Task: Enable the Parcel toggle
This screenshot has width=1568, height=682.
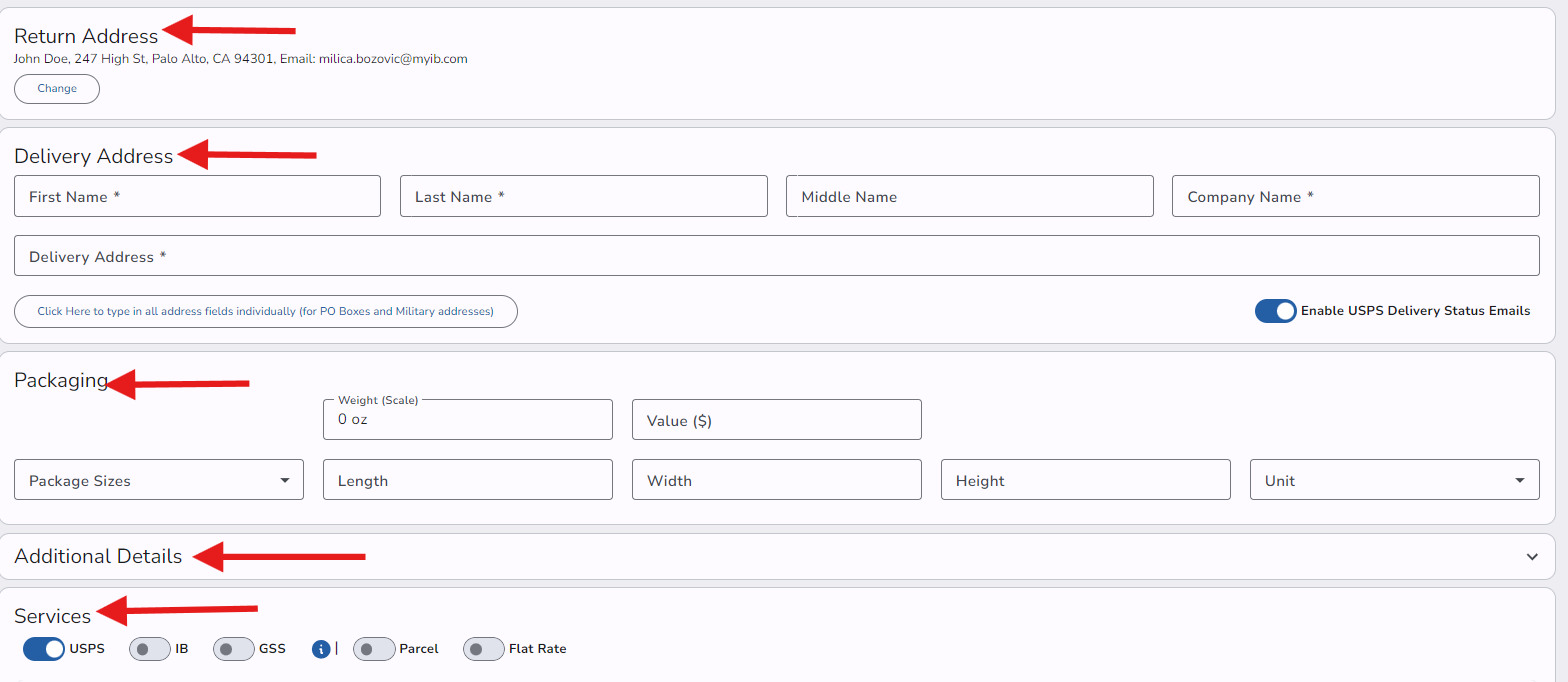Action: click(374, 649)
